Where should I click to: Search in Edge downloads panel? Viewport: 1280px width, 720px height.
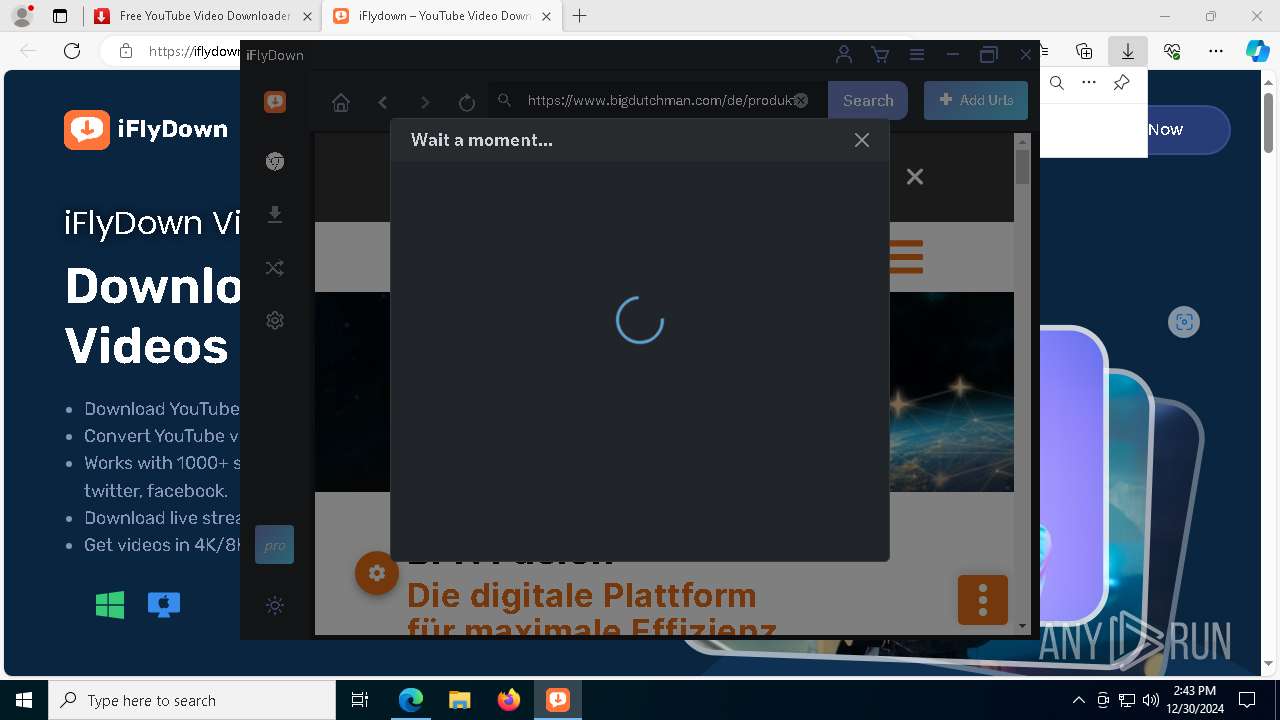[1057, 83]
